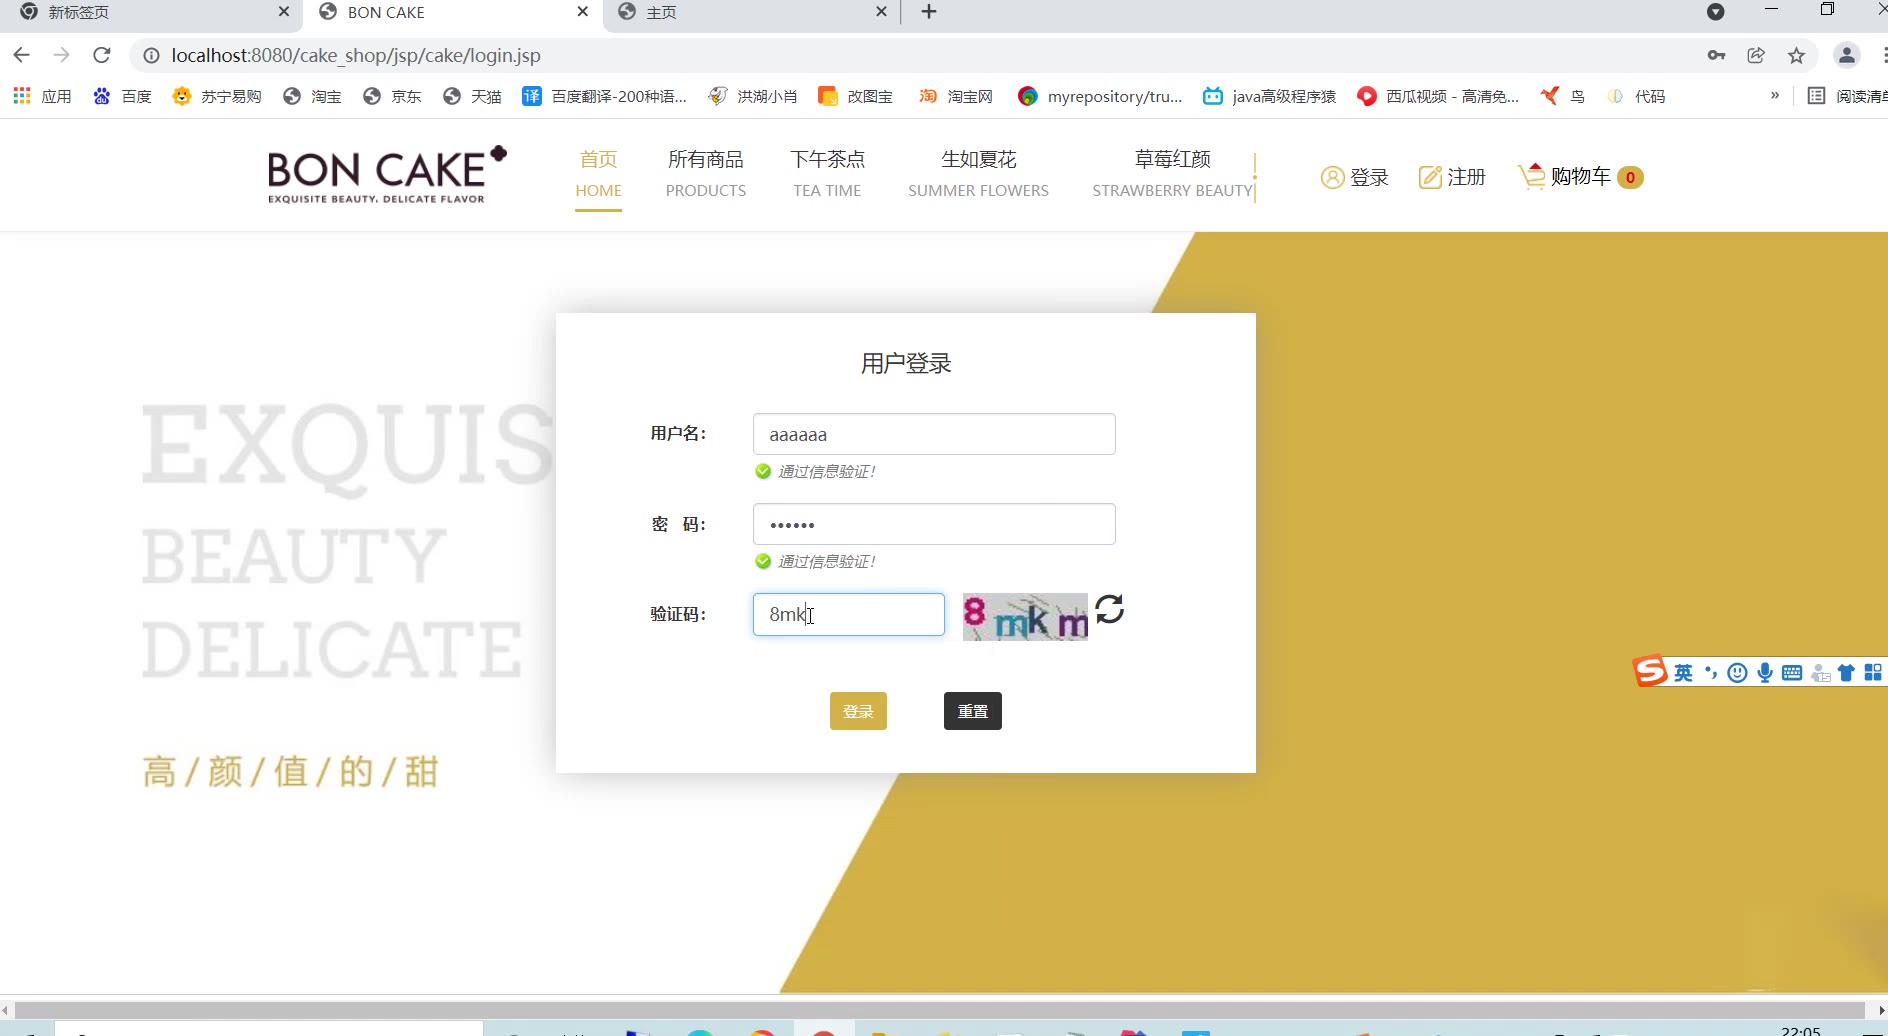
Task: Click the share page icon
Action: [1756, 56]
